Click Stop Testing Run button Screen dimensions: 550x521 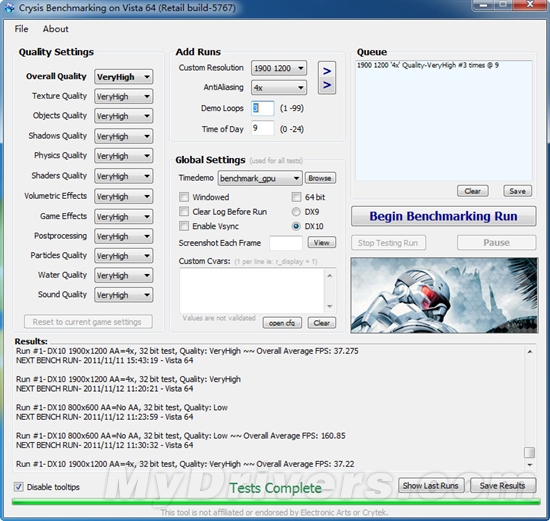click(x=388, y=243)
